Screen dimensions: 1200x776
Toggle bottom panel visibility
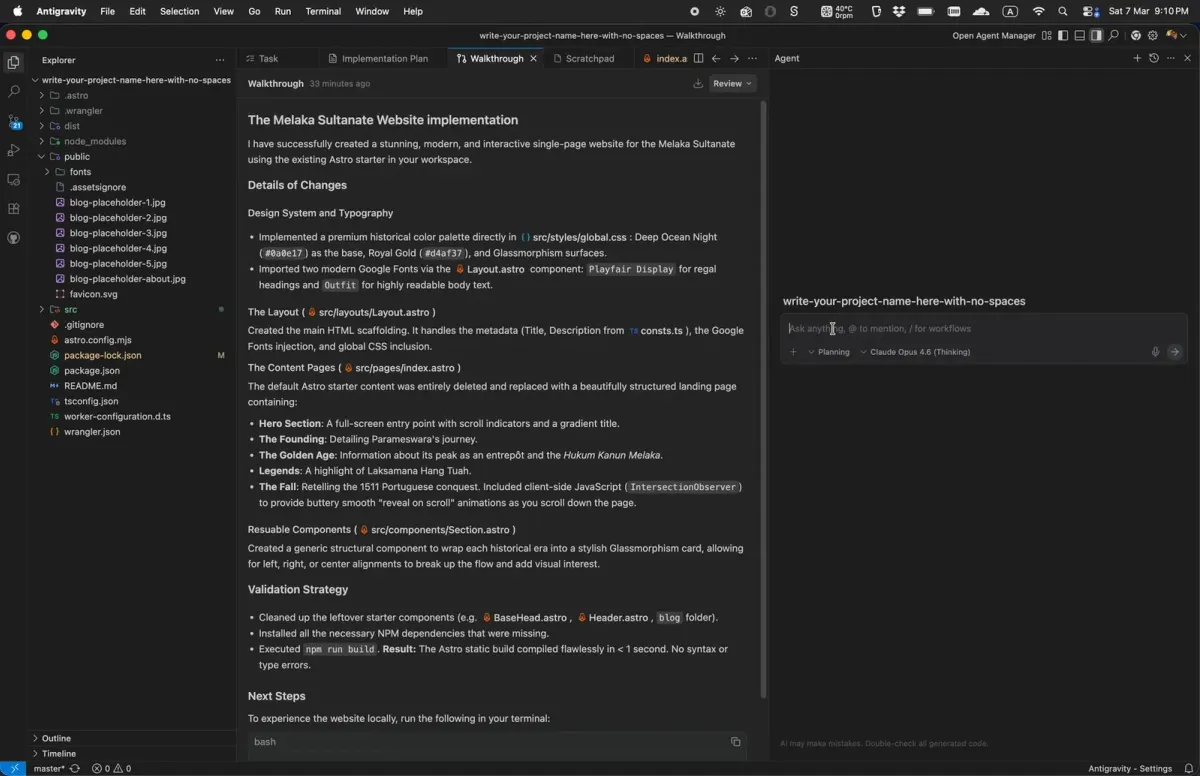[x=1080, y=35]
